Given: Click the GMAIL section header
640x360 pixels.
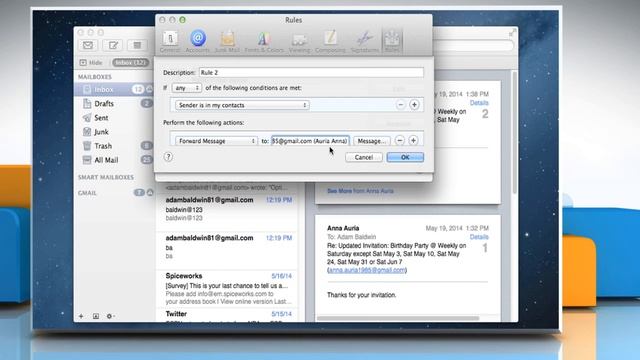Looking at the screenshot, I should [x=87, y=193].
